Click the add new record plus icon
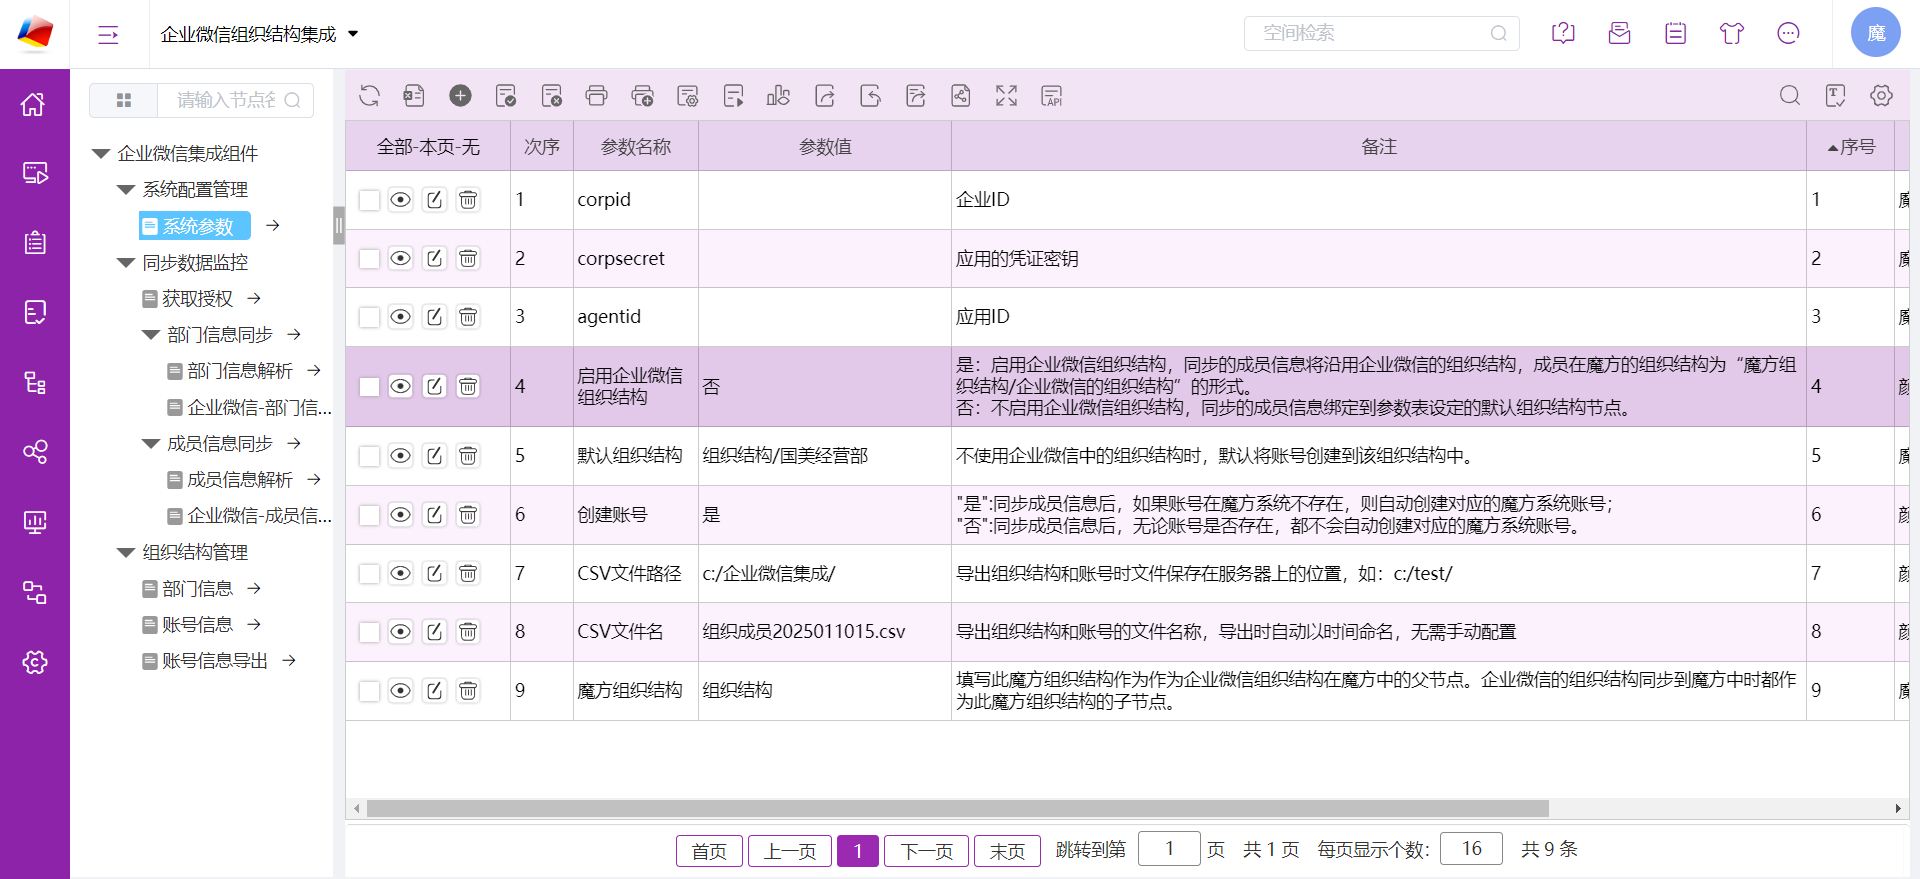Screen dimensions: 1920x879 [x=460, y=96]
